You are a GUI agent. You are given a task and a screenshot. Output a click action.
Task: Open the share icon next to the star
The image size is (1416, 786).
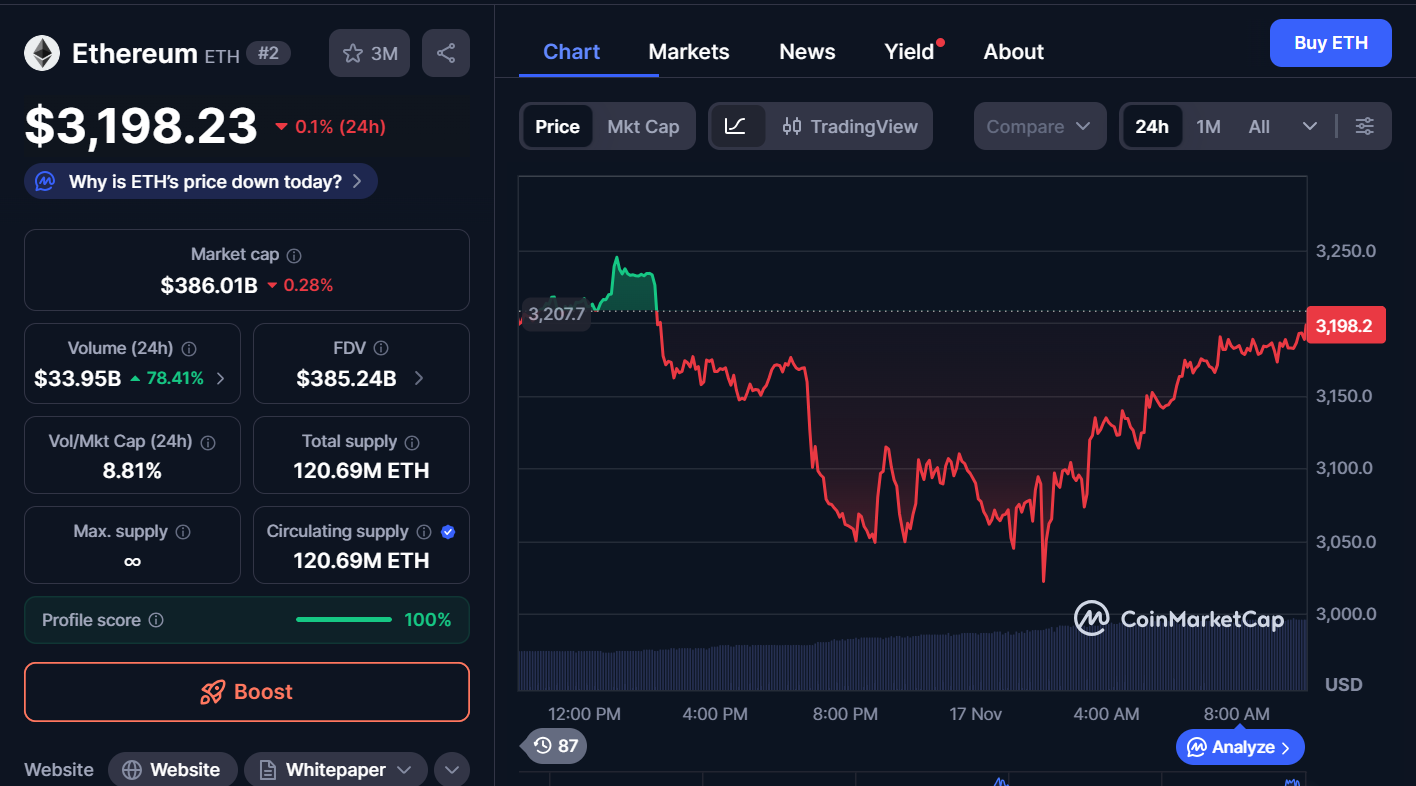(446, 52)
